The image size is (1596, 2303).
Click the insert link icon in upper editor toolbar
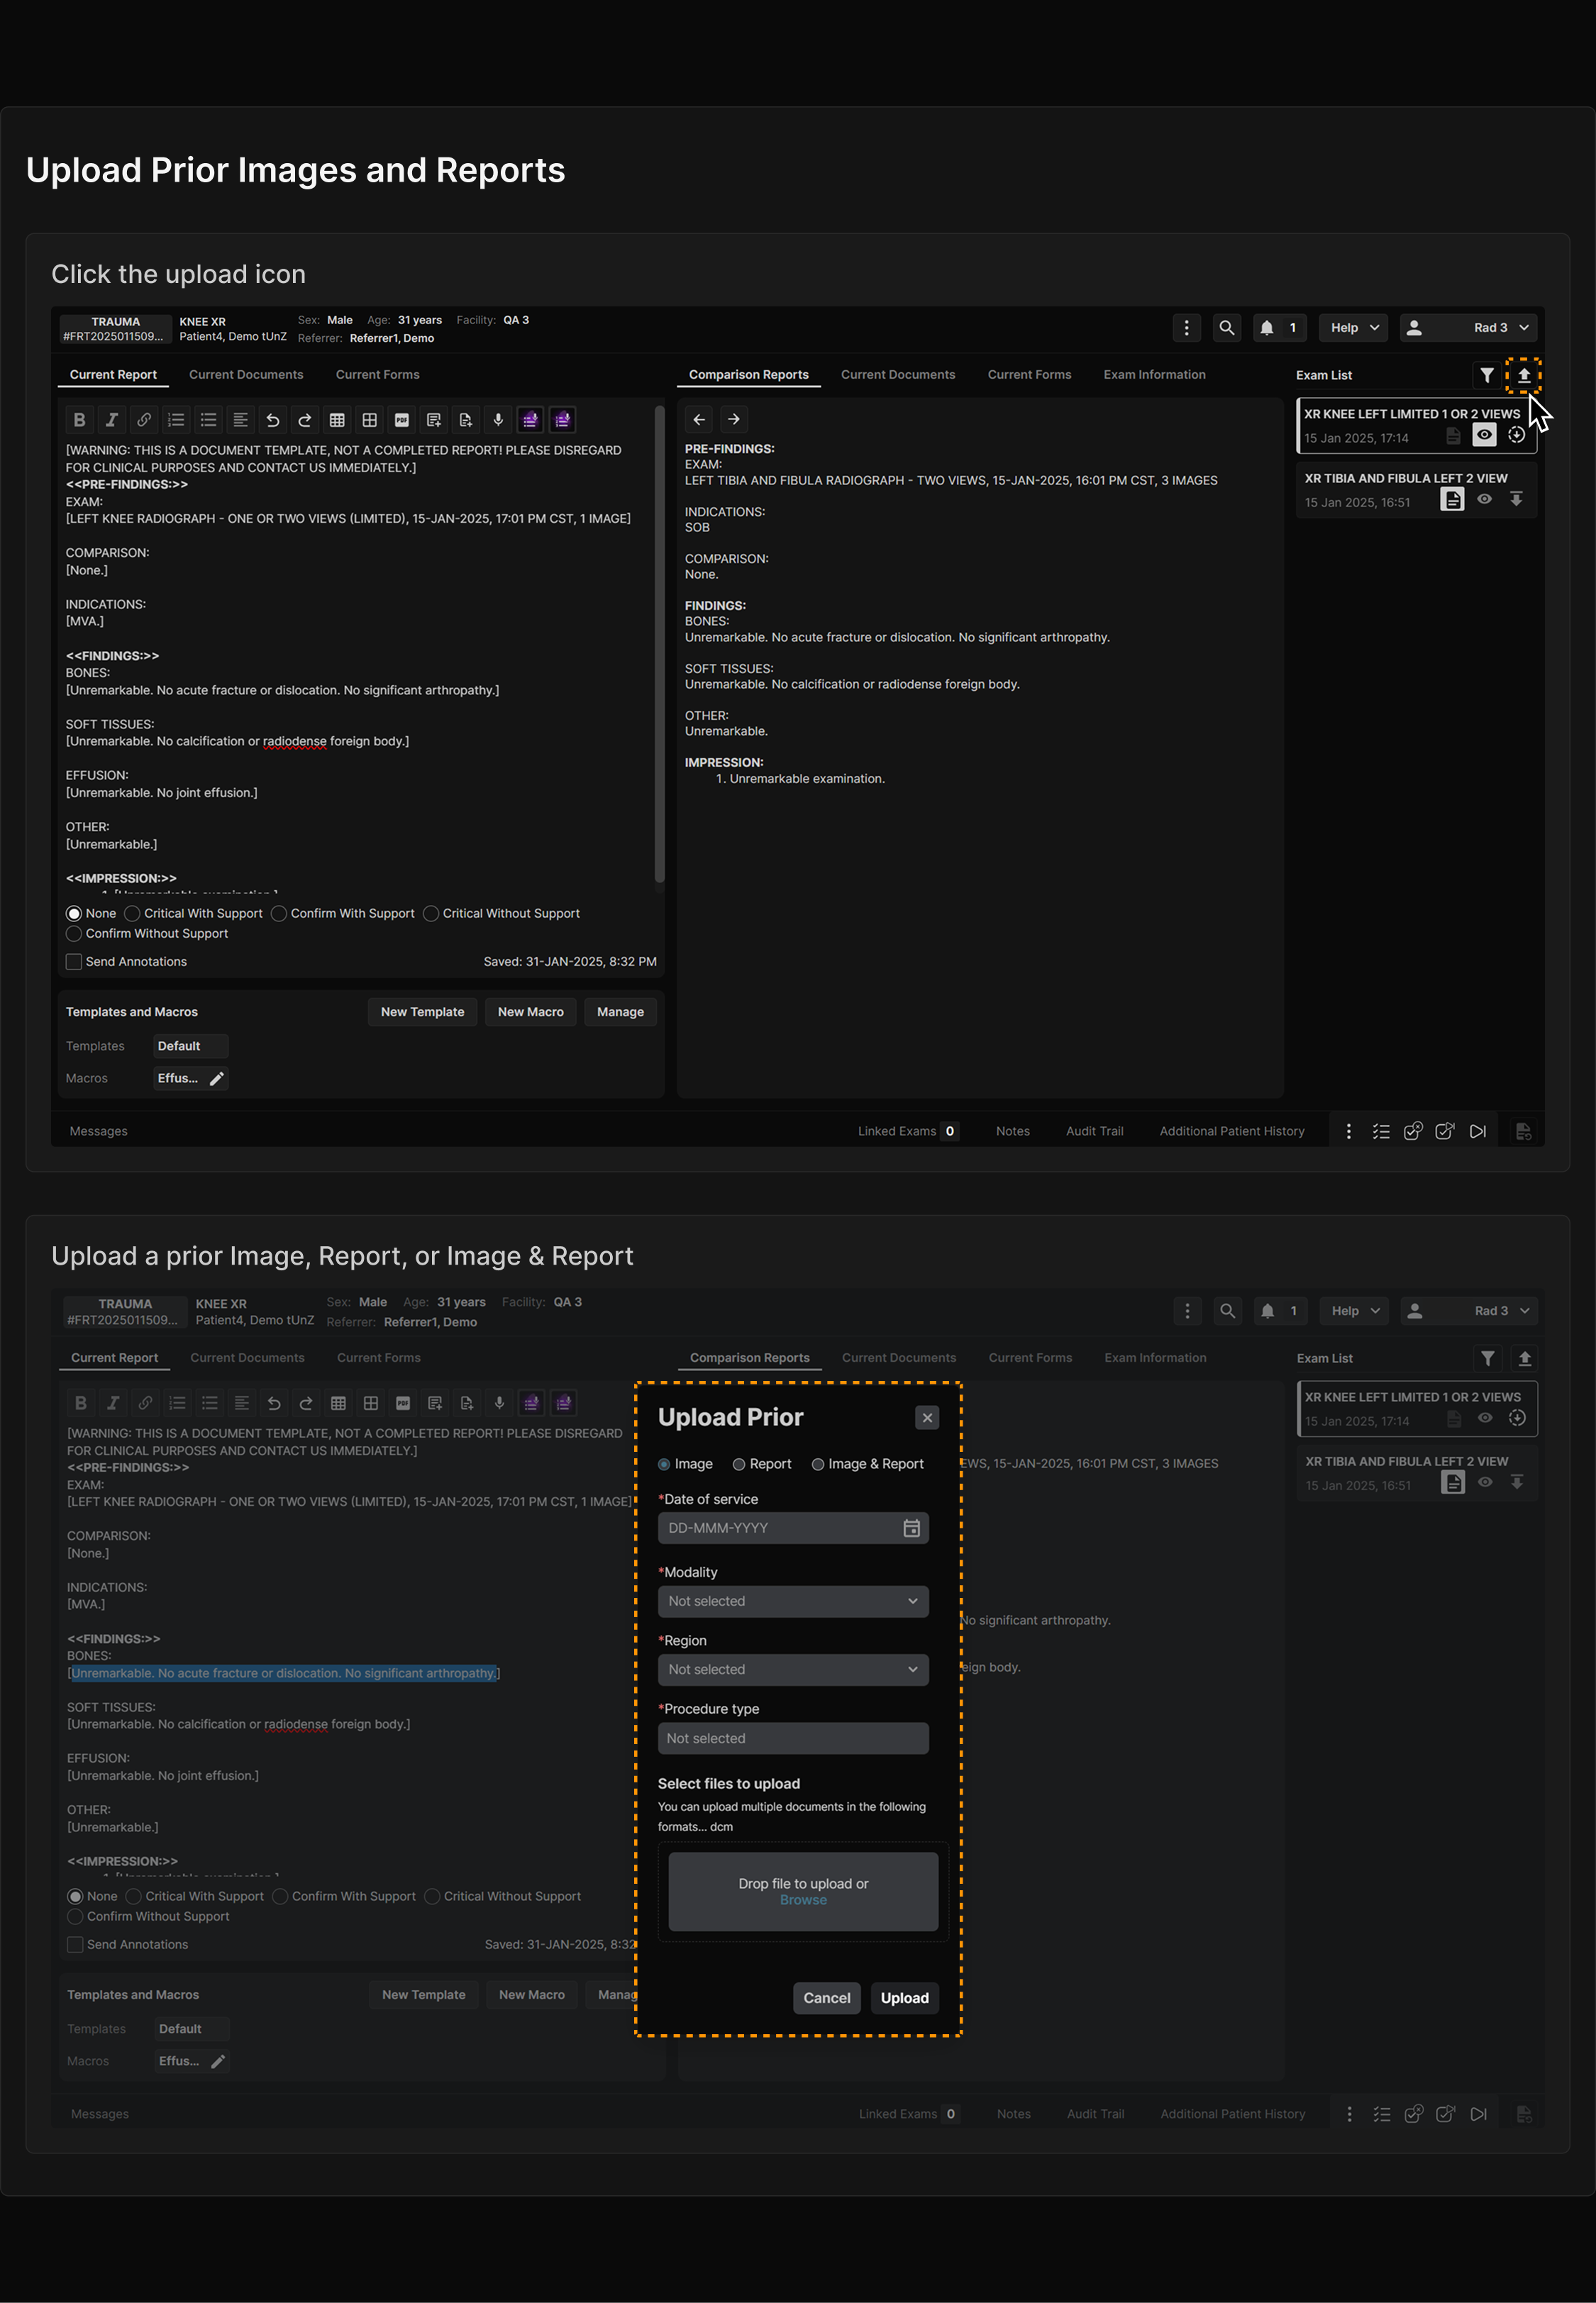pyautogui.click(x=144, y=420)
